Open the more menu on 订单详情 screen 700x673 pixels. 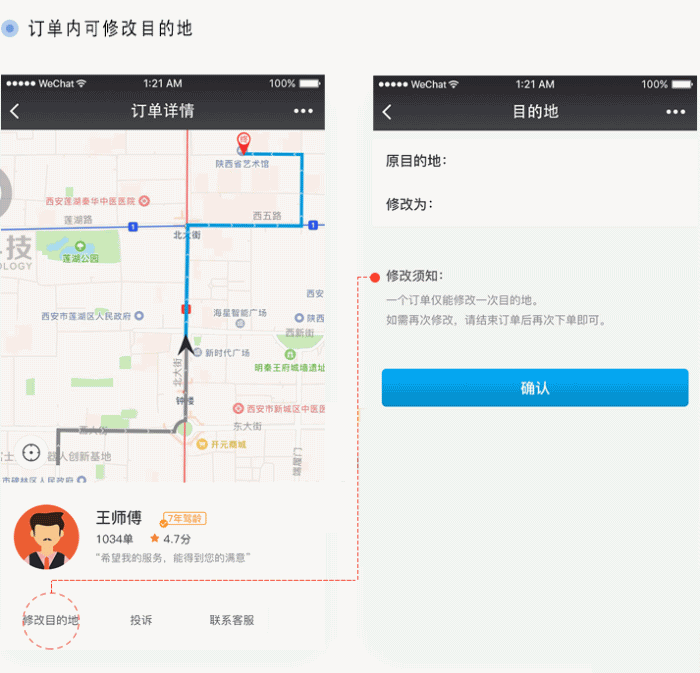pos(303,112)
